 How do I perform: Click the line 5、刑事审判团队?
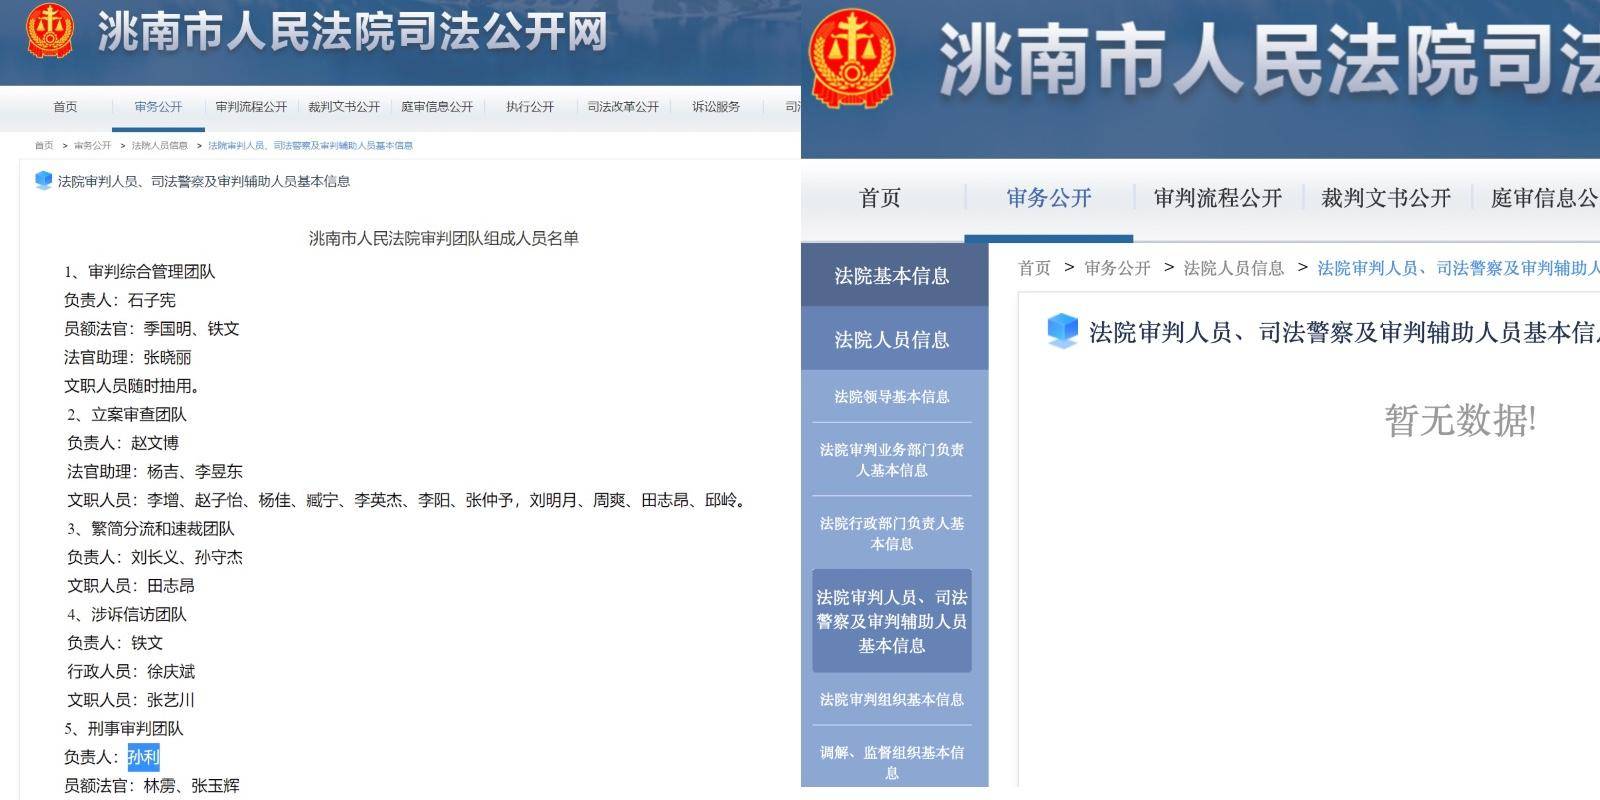124,729
